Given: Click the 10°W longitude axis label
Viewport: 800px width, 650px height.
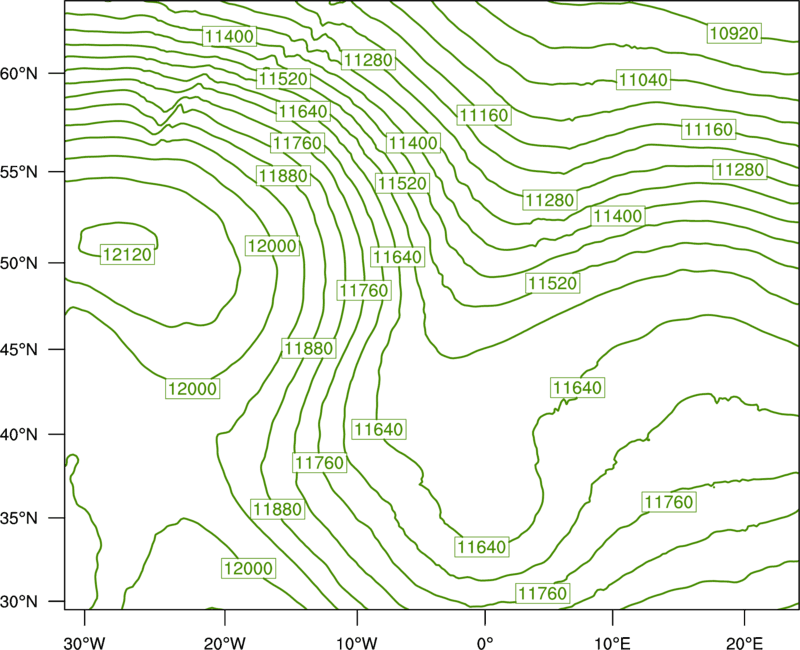Looking at the screenshot, I should 357,643.
